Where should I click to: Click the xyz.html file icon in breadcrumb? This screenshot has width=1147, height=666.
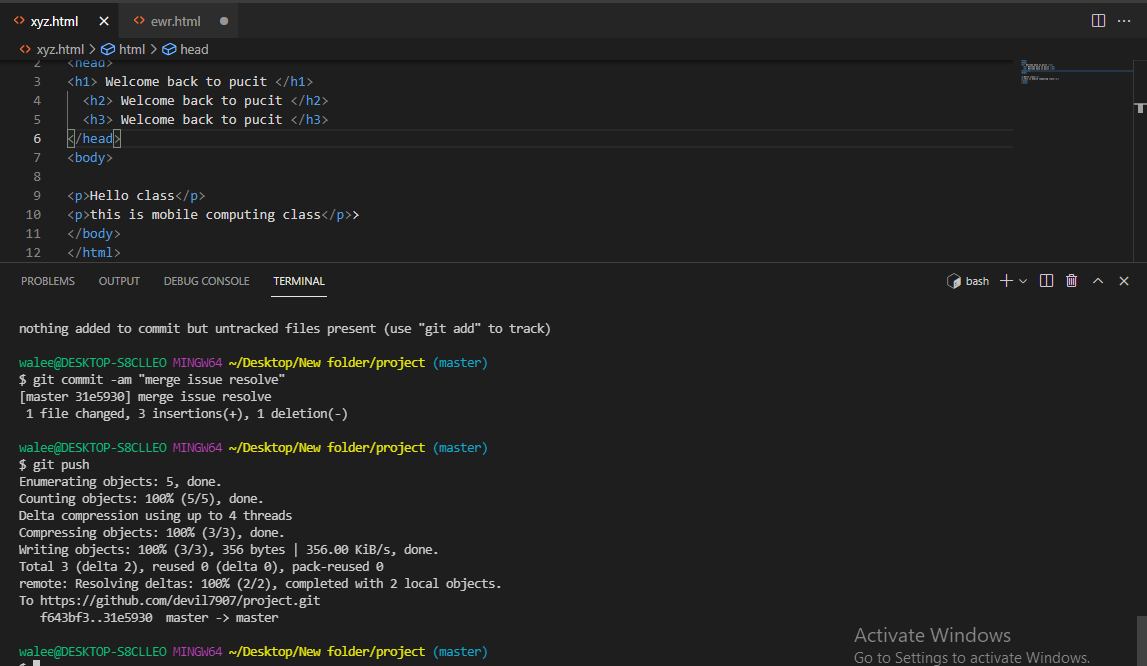[x=25, y=49]
